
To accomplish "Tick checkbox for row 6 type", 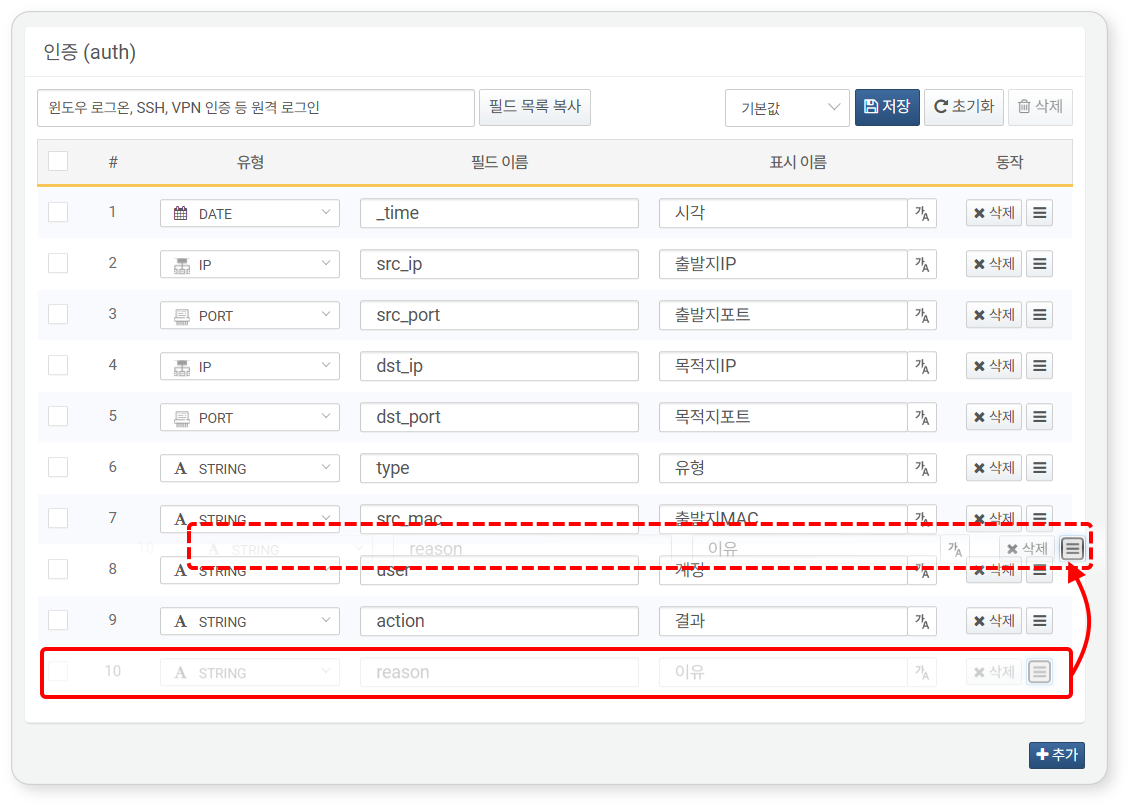I will (x=58, y=468).
